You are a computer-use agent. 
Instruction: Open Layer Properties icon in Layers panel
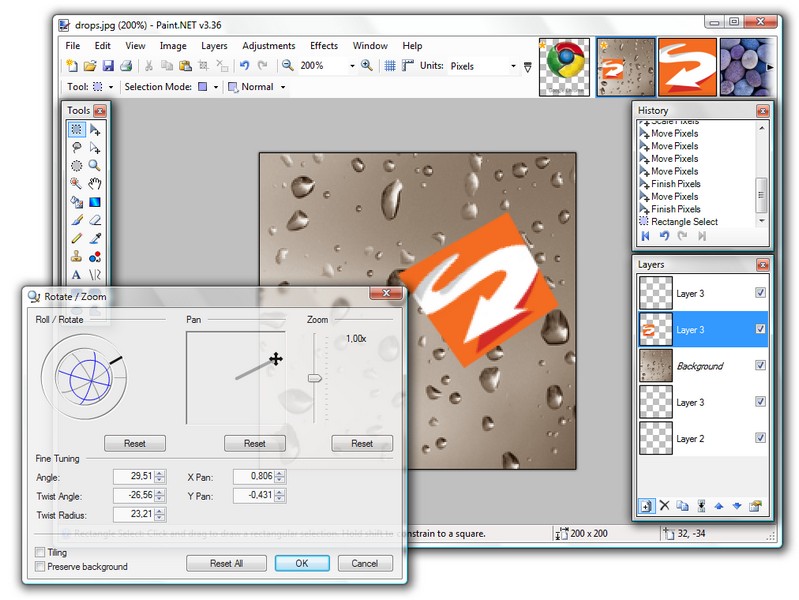(x=755, y=506)
